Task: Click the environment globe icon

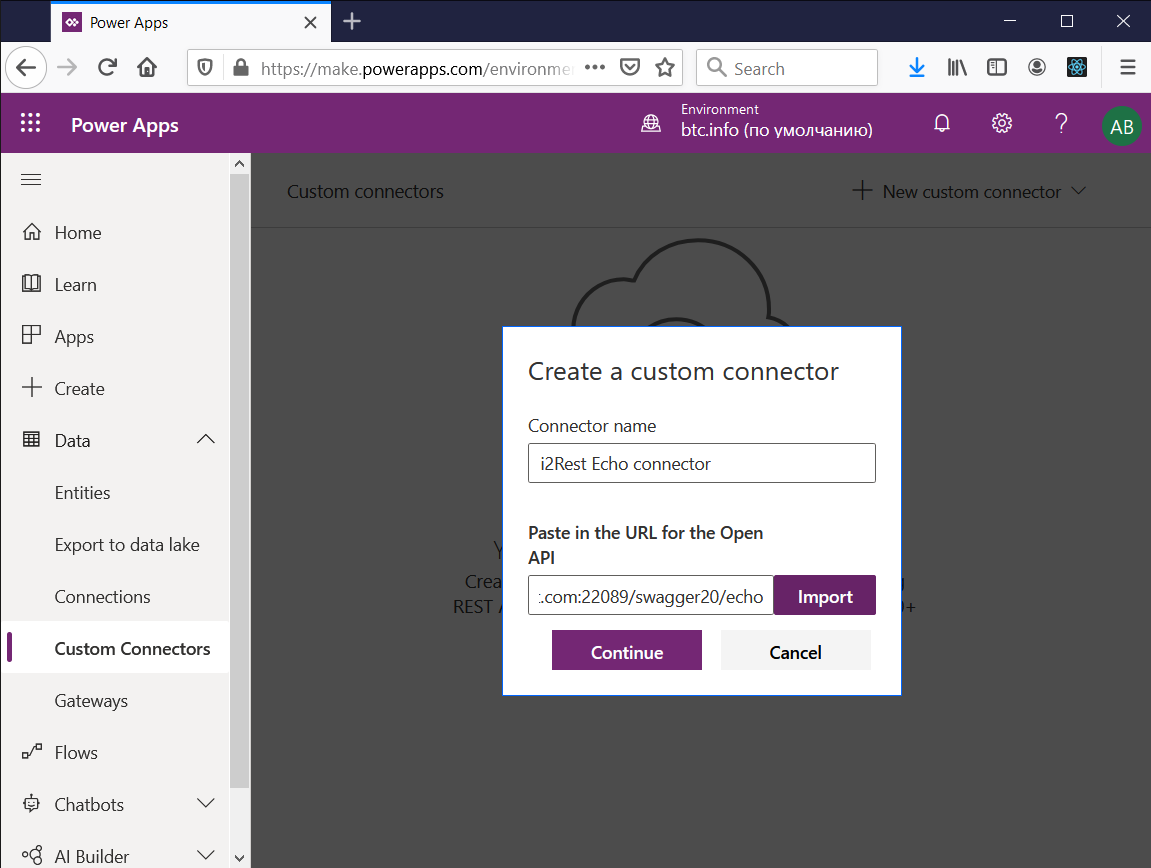Action: click(x=651, y=123)
